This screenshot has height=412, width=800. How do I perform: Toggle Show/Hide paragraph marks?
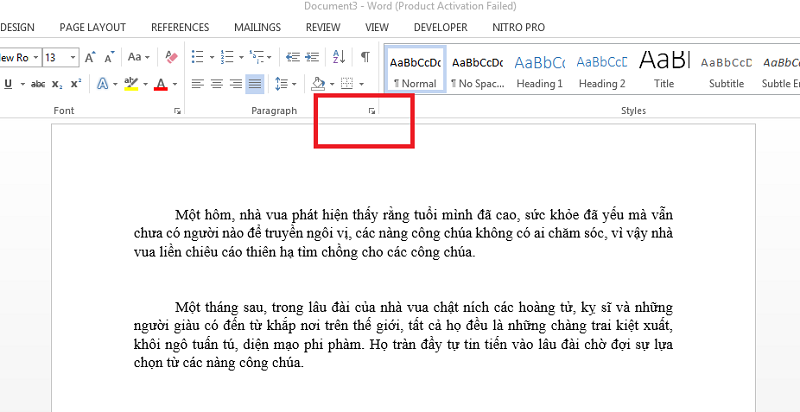pos(366,57)
